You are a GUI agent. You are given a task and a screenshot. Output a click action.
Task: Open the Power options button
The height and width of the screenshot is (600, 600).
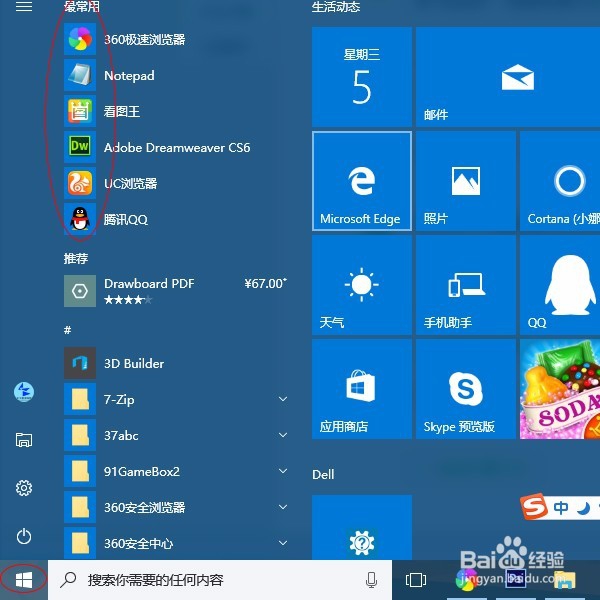(24, 536)
